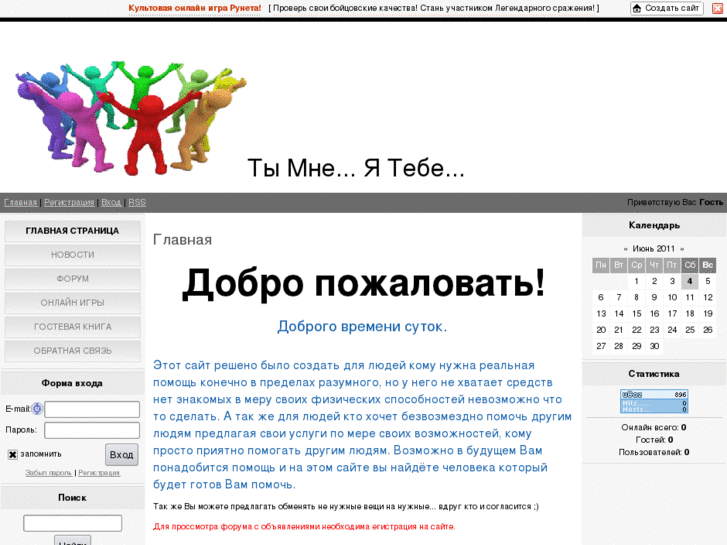Click the Вход login button

tap(121, 455)
